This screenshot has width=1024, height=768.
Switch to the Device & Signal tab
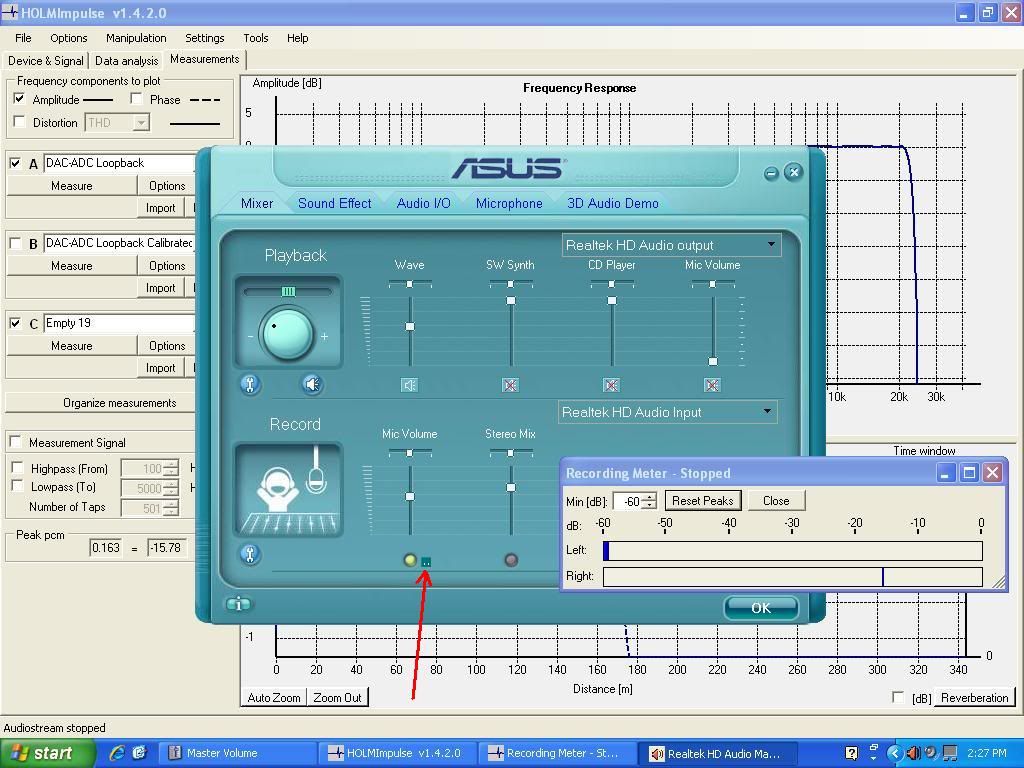point(45,61)
